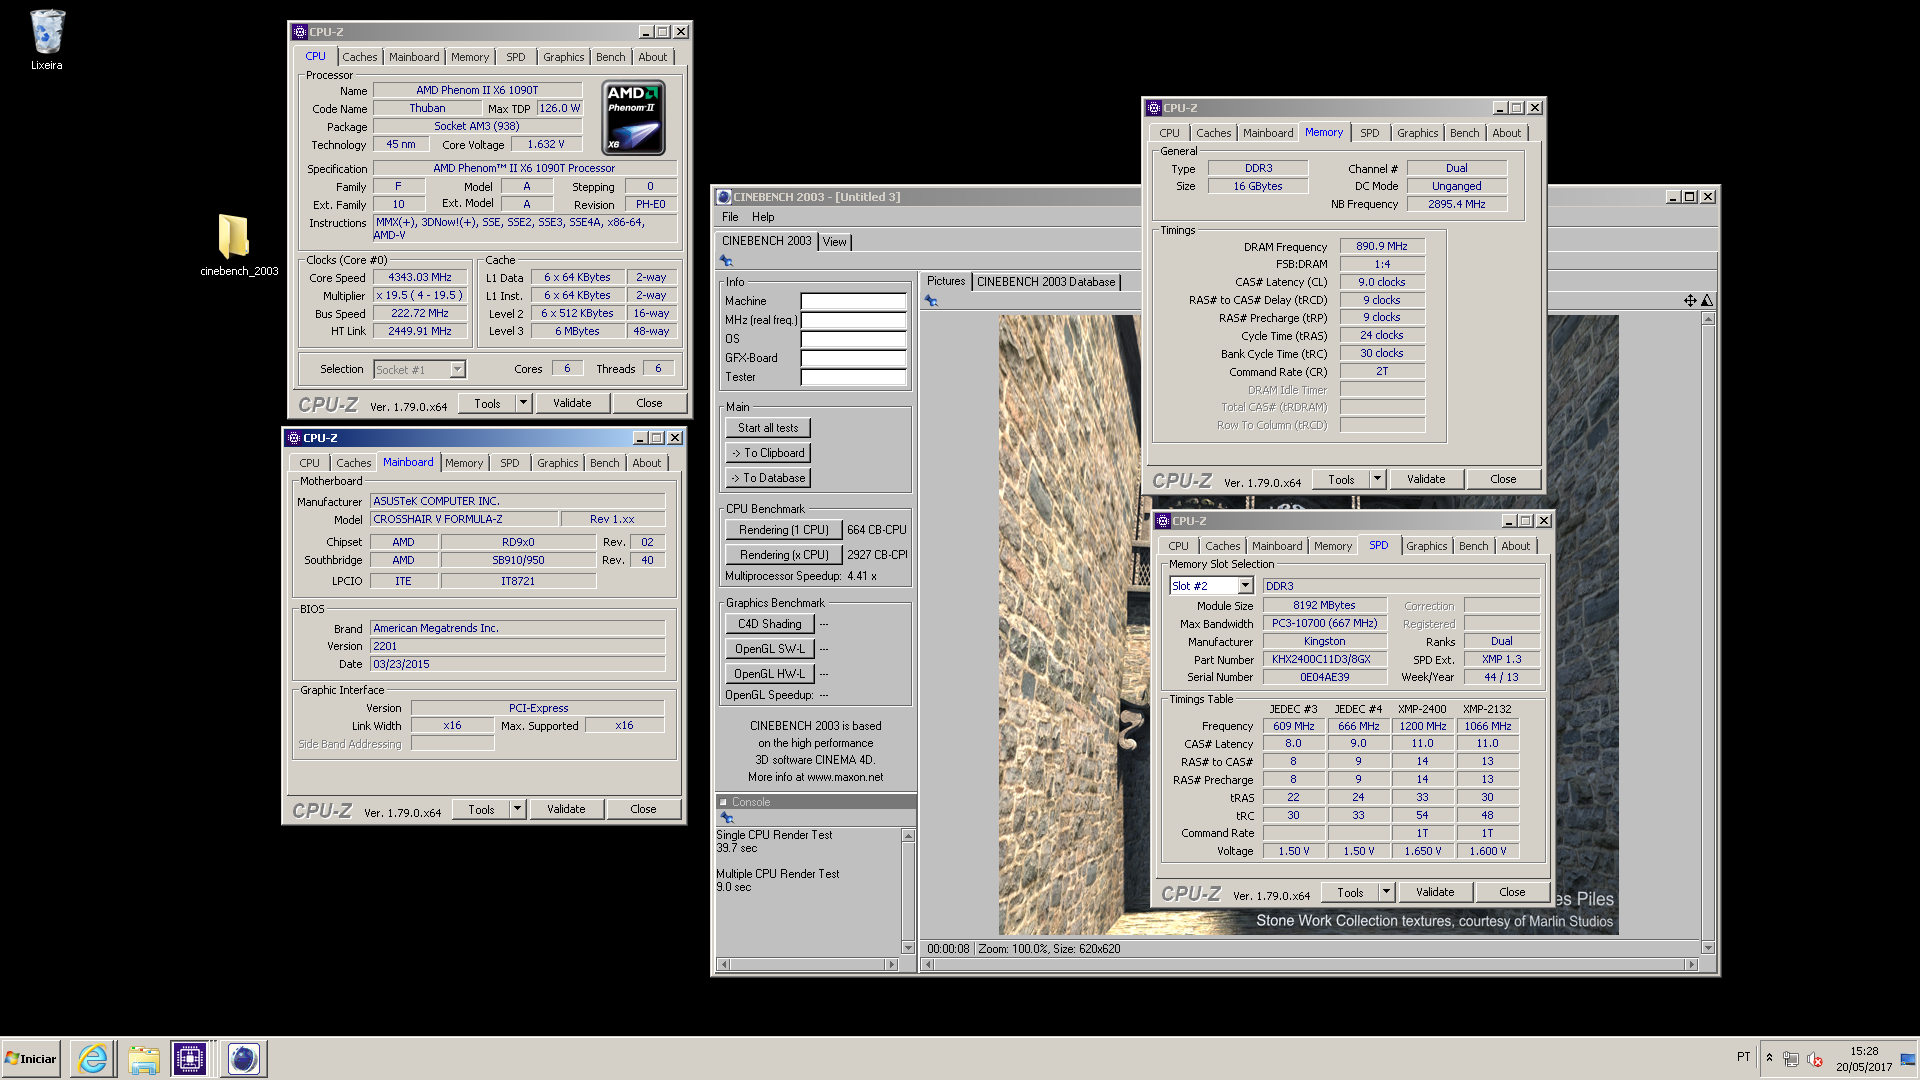The image size is (1920, 1080).
Task: Click in the Machine input field
Action: point(853,301)
